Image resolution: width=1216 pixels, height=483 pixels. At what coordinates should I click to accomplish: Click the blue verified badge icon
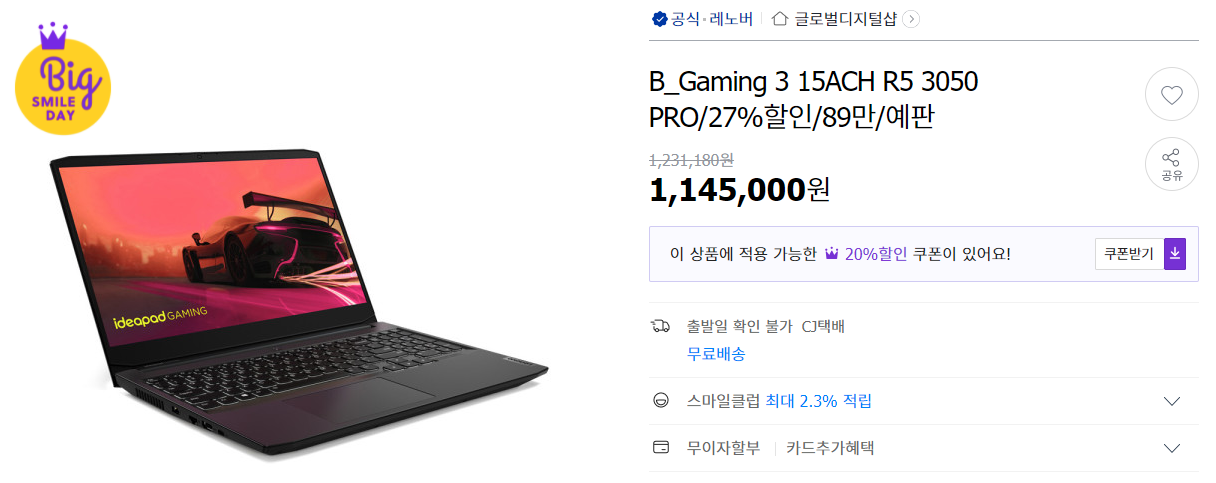tap(659, 19)
